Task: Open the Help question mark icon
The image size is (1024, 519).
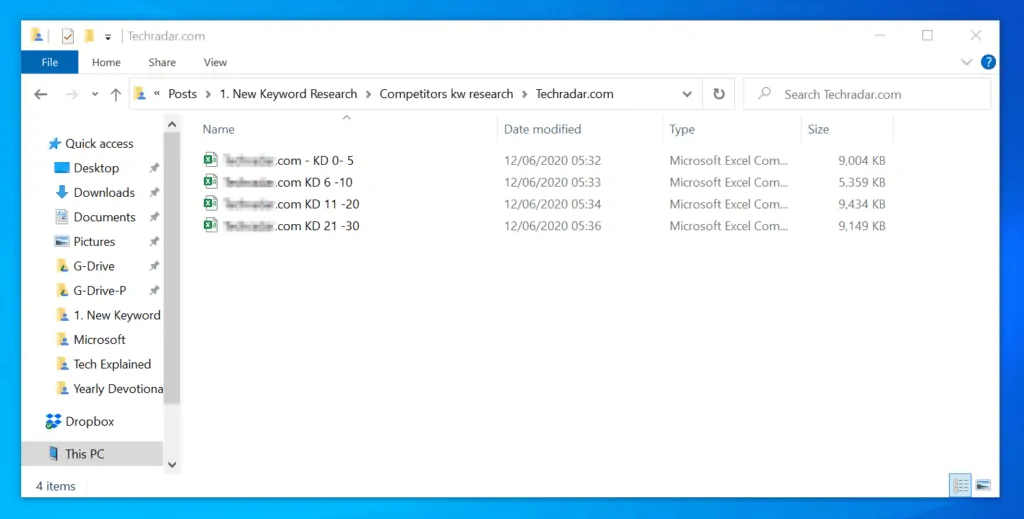Action: tap(988, 62)
